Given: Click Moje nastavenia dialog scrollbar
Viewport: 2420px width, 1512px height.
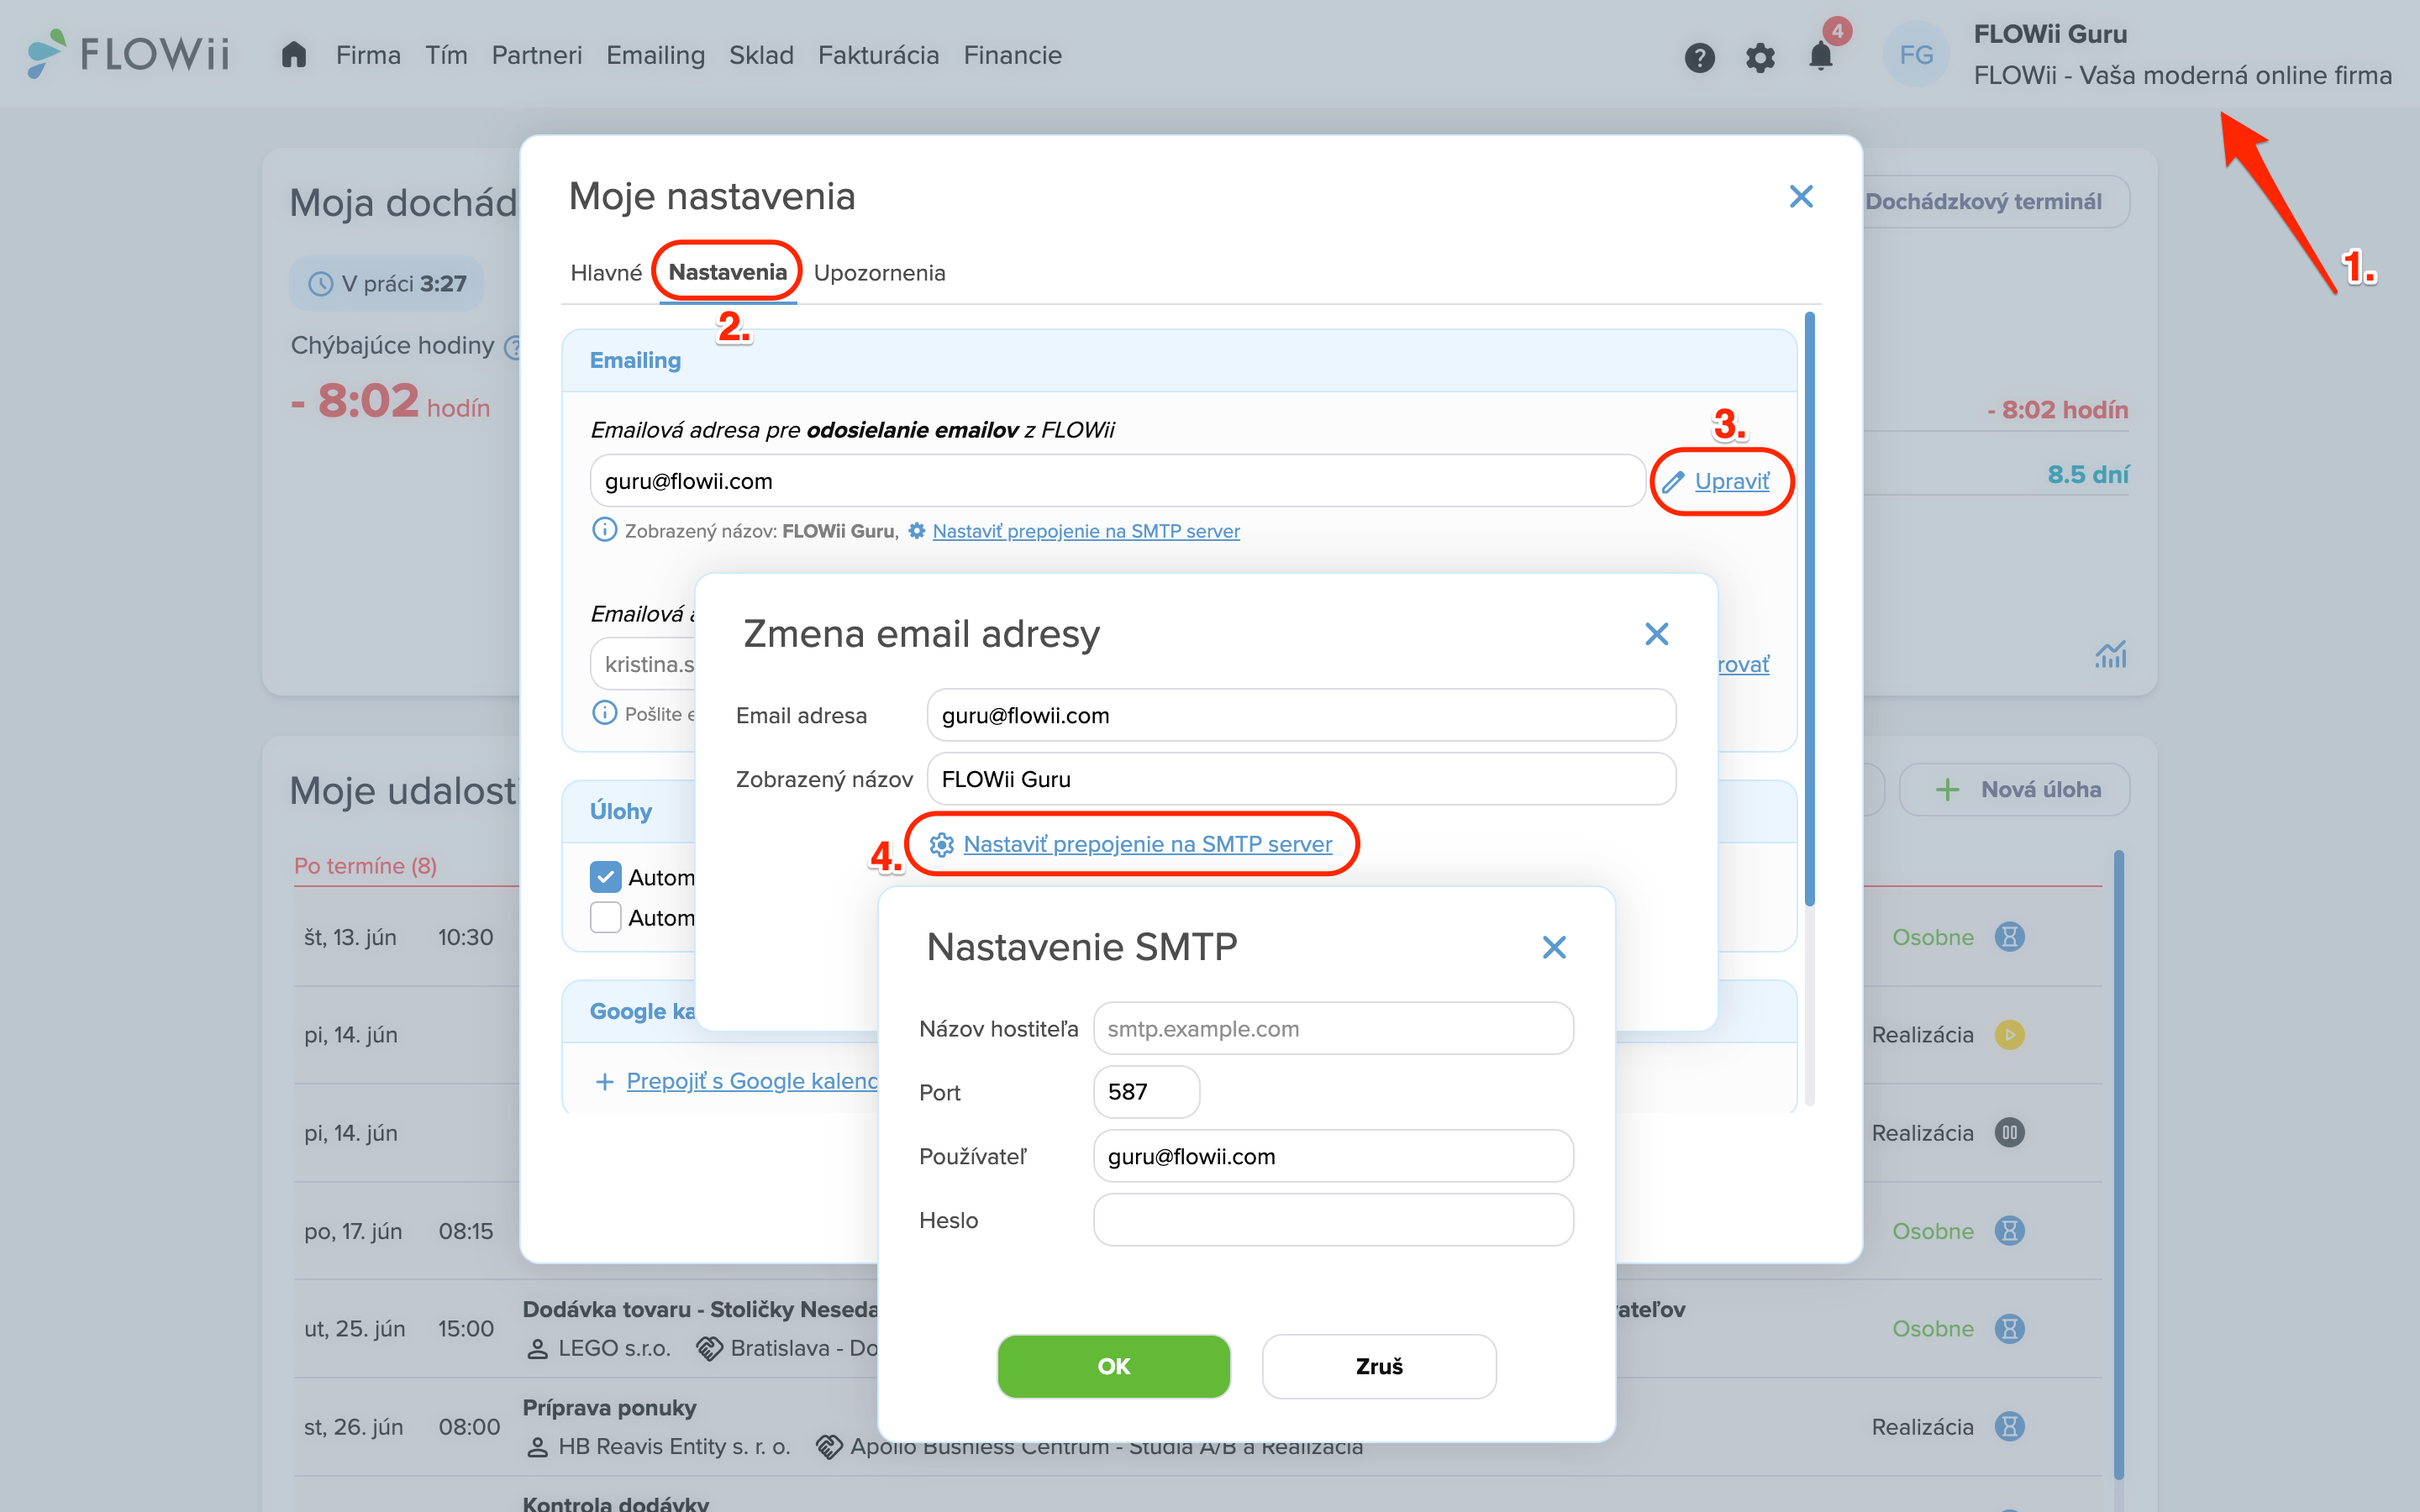Looking at the screenshot, I should tap(1809, 608).
